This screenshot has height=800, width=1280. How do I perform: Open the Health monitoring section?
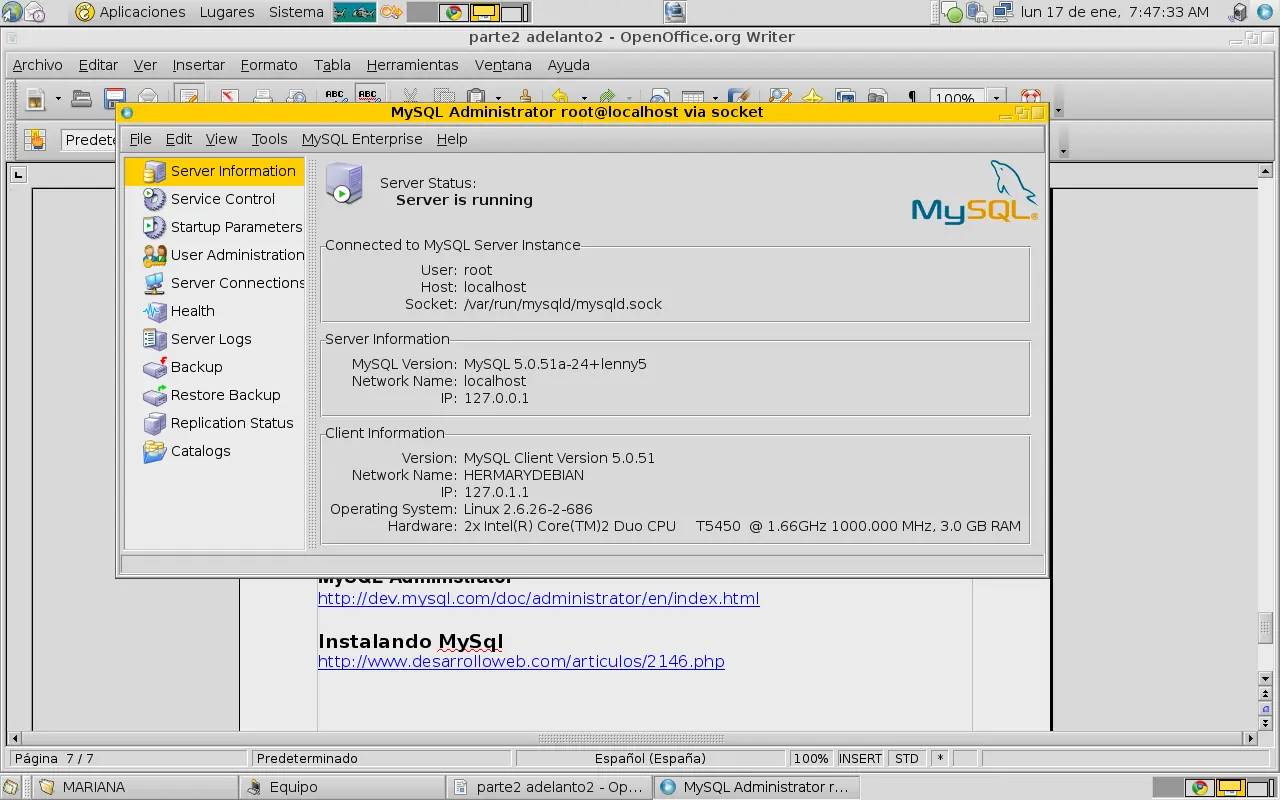tap(214, 311)
